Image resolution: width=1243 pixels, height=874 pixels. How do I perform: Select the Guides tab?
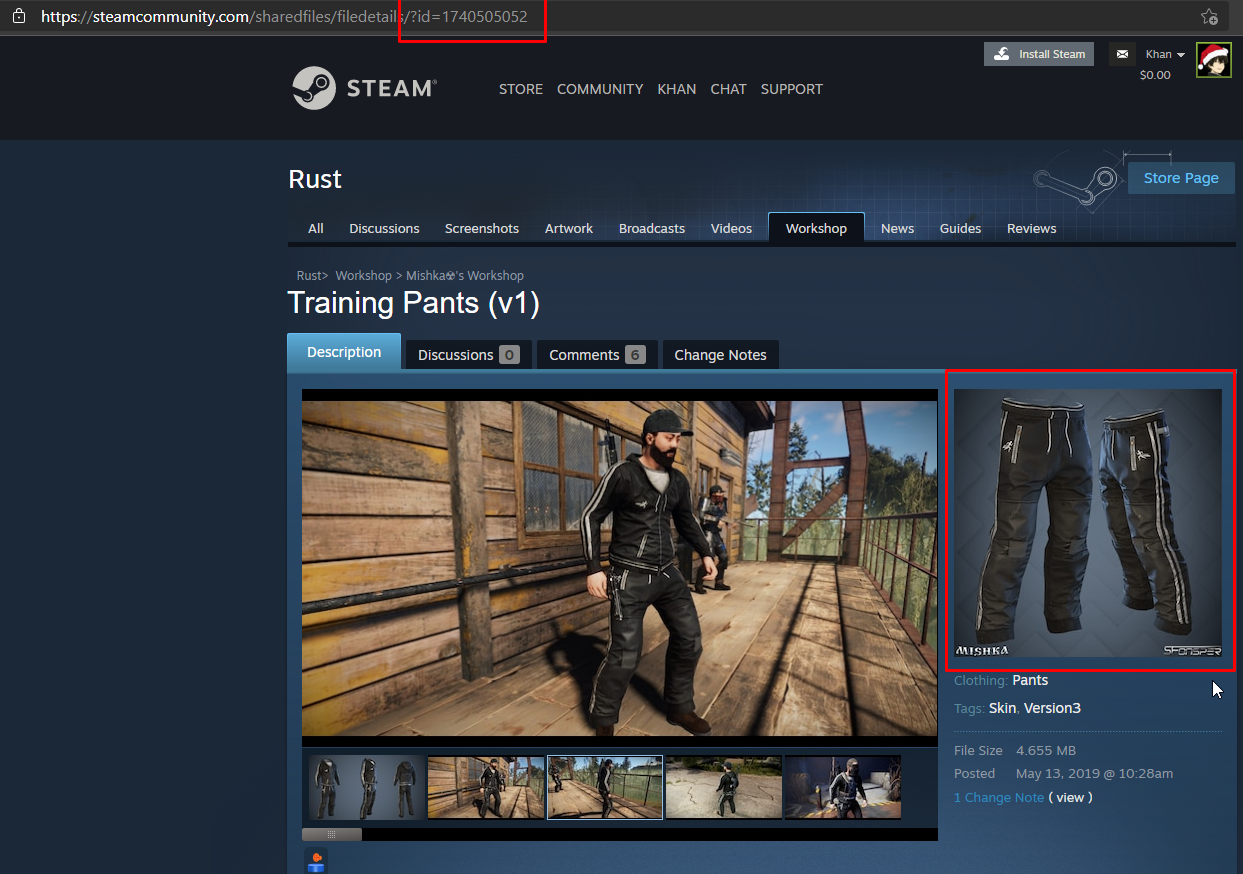tap(960, 228)
